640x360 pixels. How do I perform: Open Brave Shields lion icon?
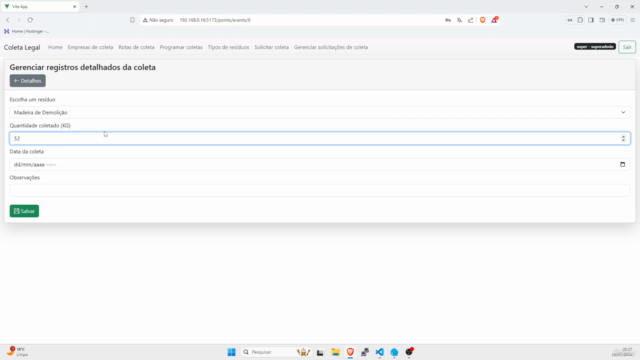point(482,20)
